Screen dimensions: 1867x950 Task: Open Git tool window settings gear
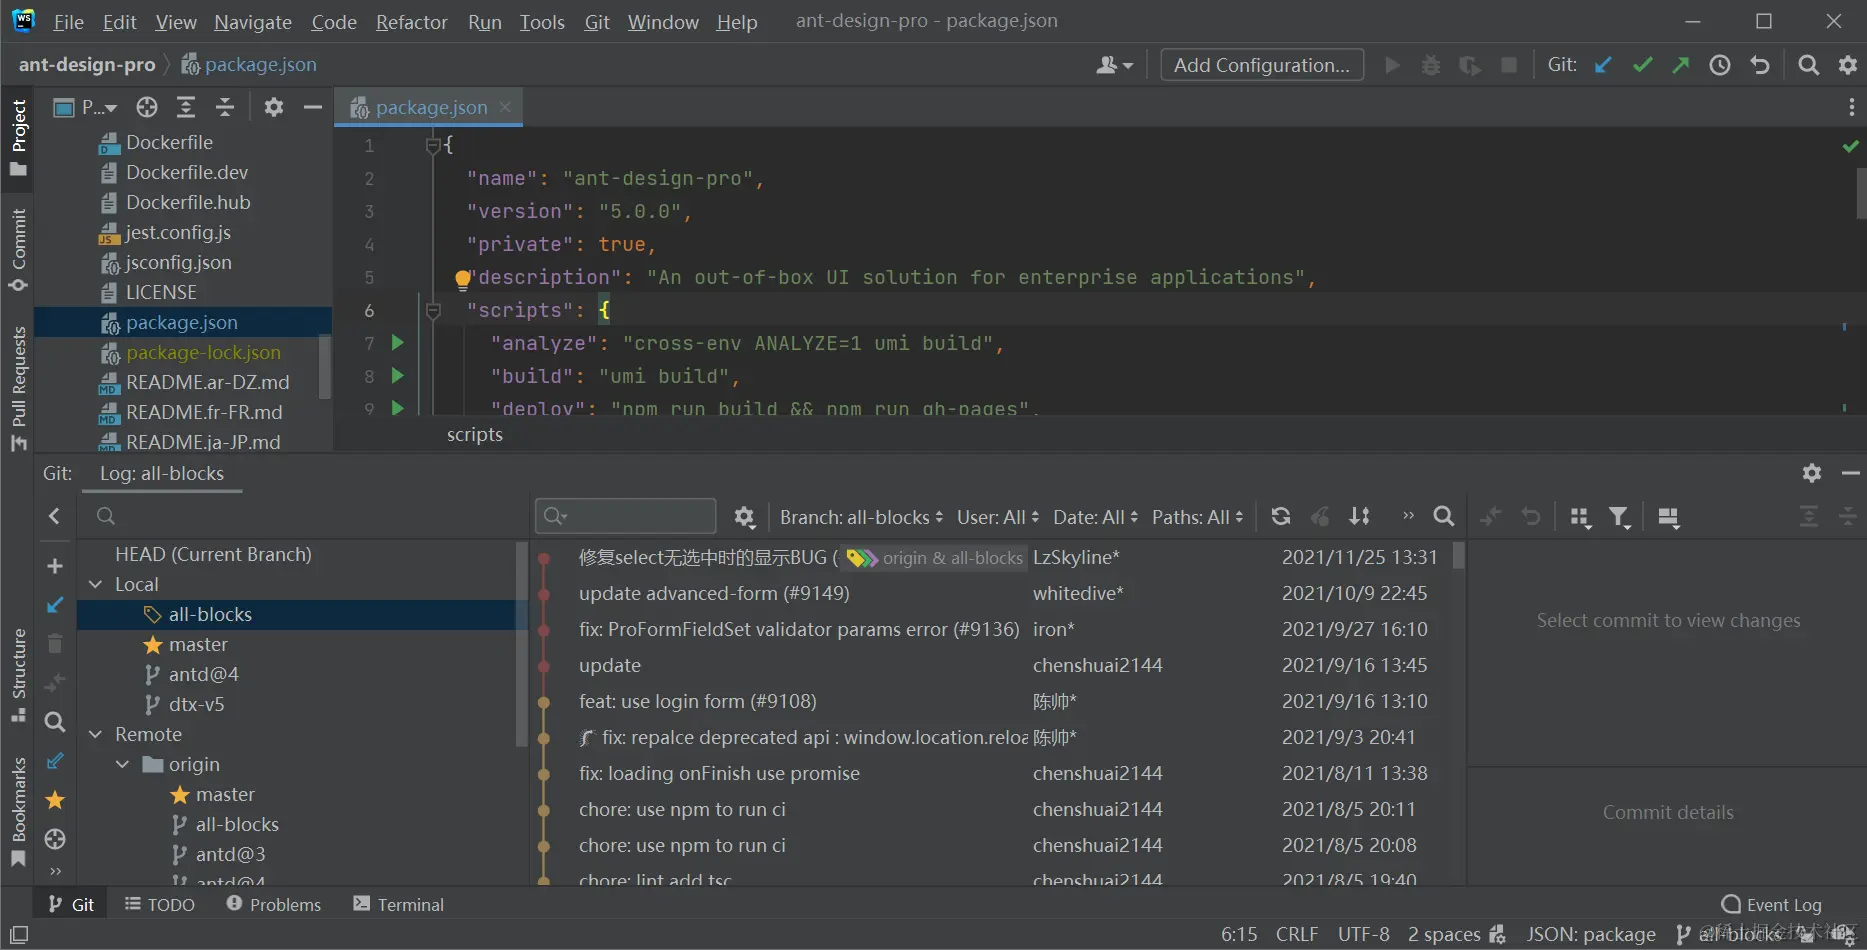tap(1812, 473)
